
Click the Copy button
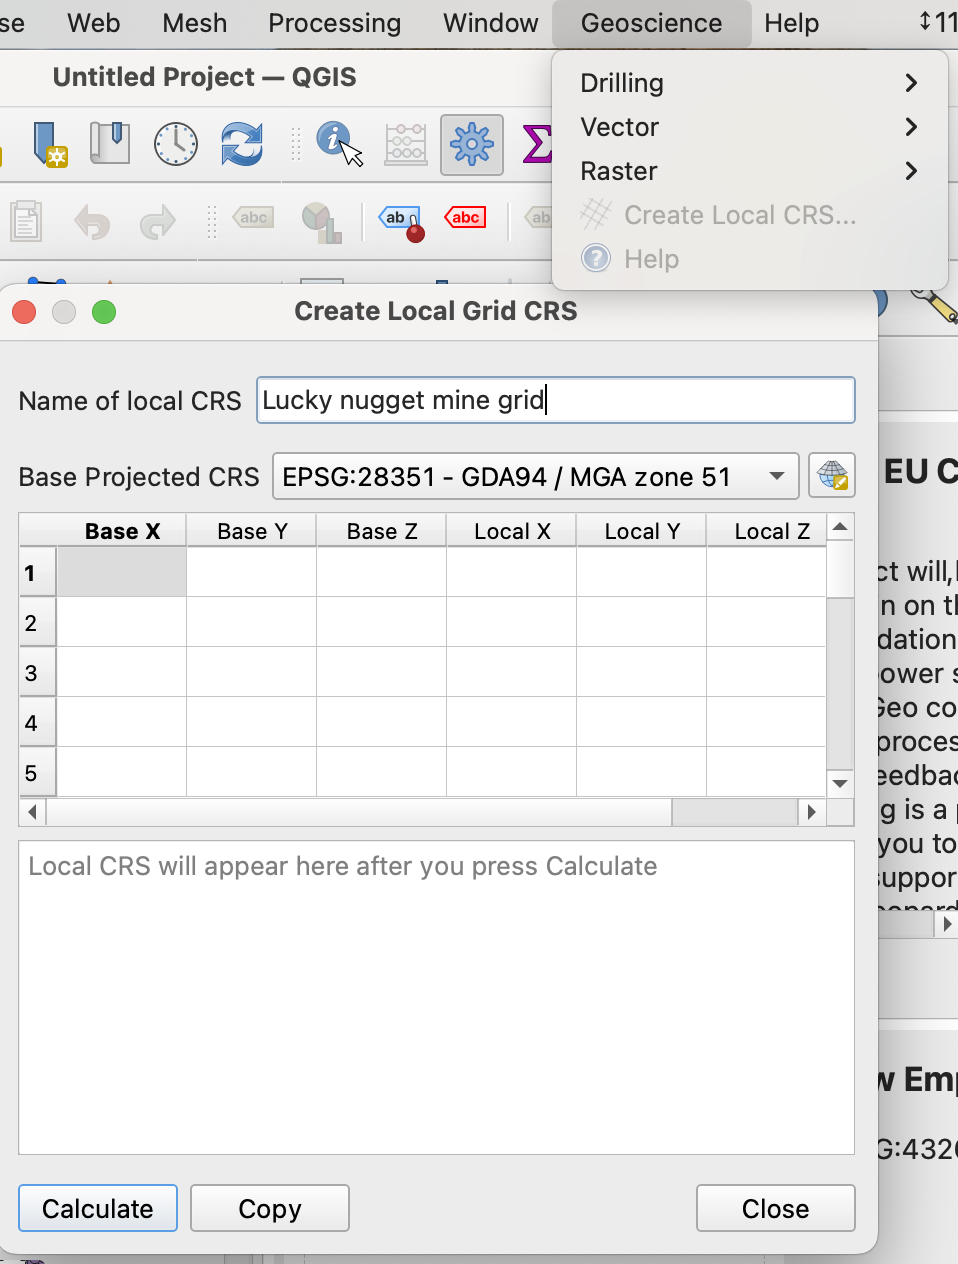(x=269, y=1209)
